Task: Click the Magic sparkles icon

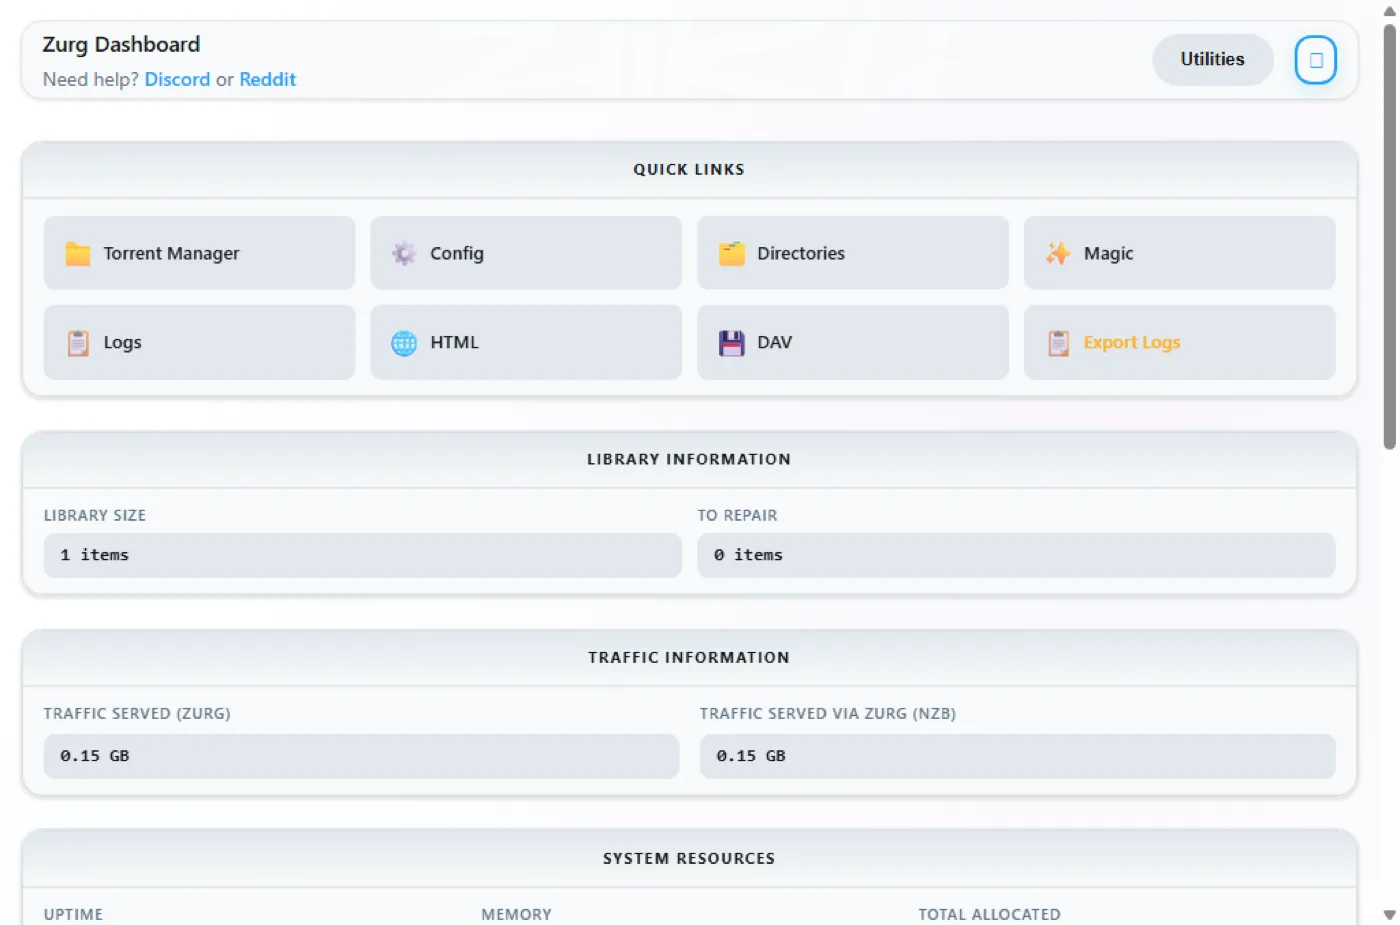Action: 1058,254
